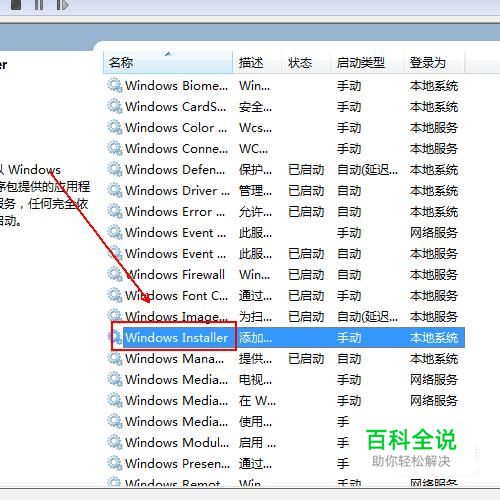Click 本地服务 logon in Windows Color row
This screenshot has width=500, height=500.
tap(434, 127)
